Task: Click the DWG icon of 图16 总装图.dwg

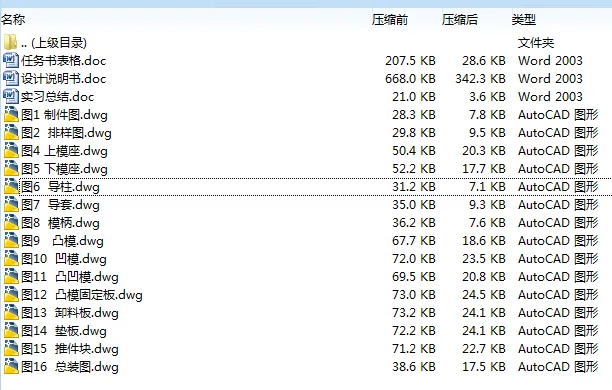Action: 11,366
